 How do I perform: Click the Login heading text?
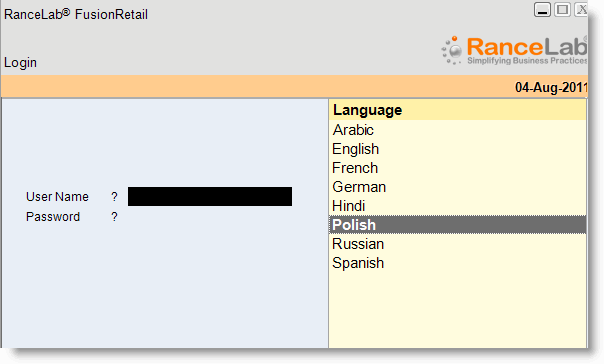tap(20, 62)
